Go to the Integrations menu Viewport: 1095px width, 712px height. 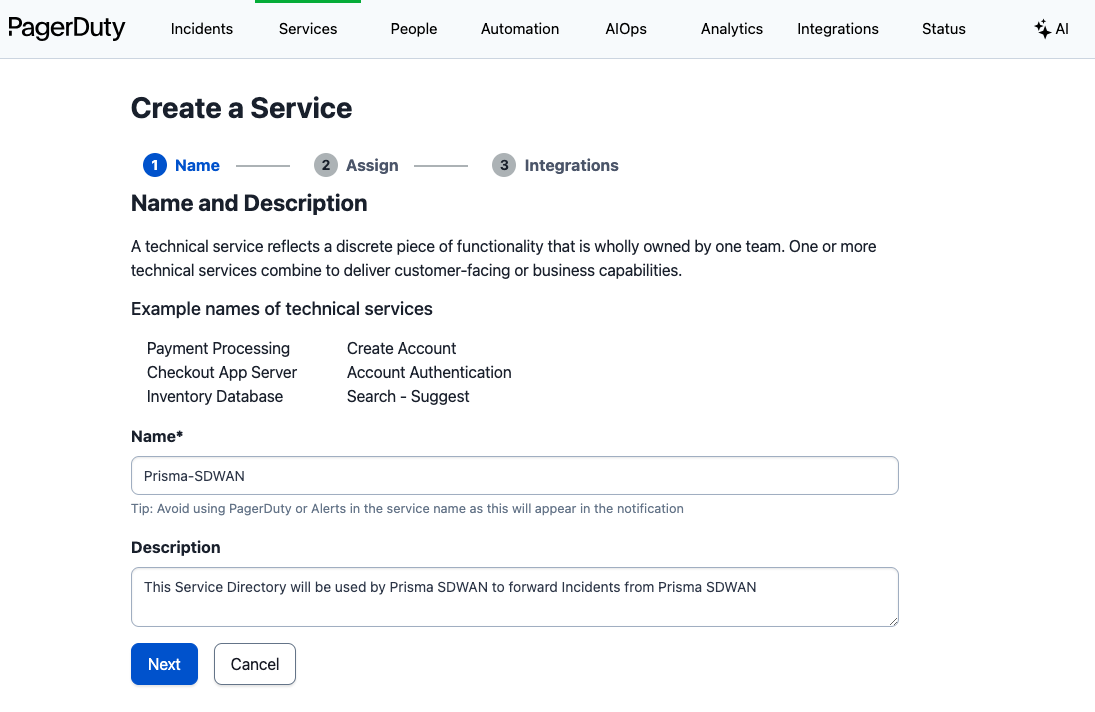[838, 29]
